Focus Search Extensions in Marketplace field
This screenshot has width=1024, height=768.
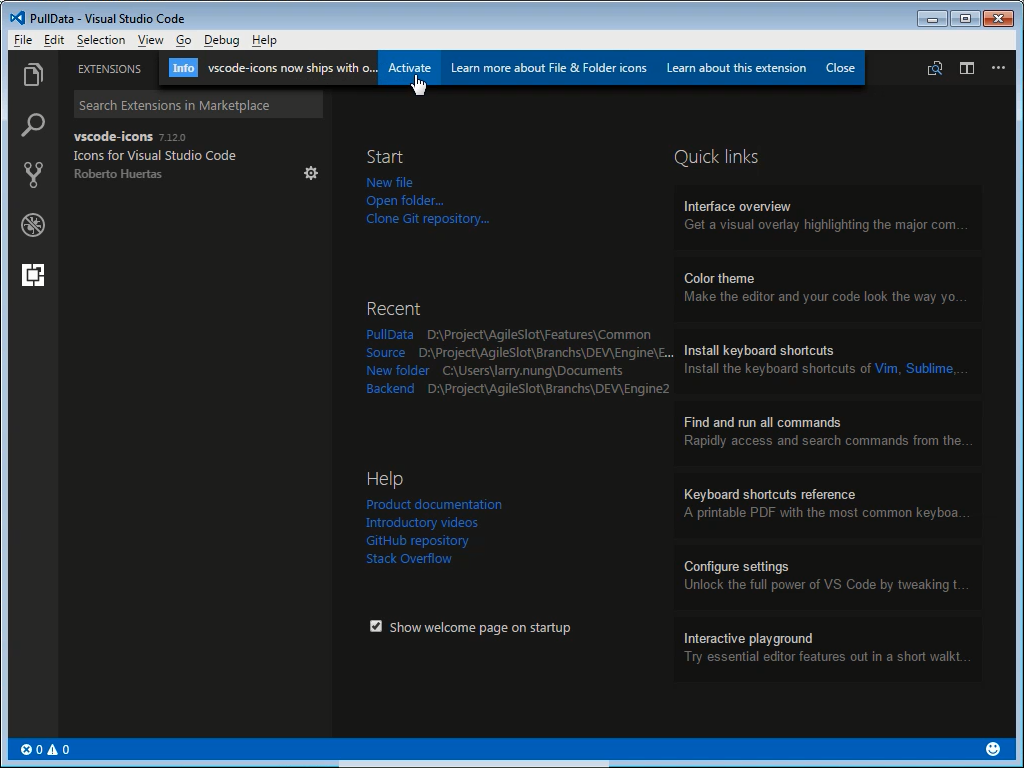coord(198,105)
